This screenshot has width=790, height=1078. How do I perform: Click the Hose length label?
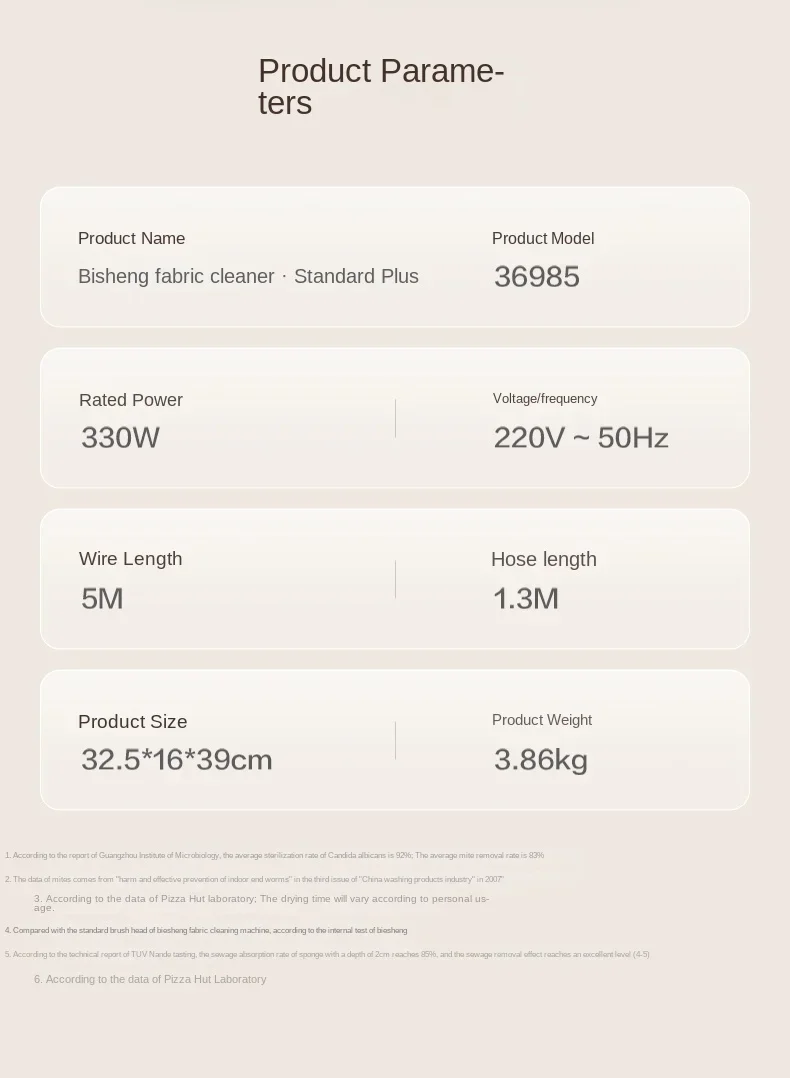click(x=543, y=559)
